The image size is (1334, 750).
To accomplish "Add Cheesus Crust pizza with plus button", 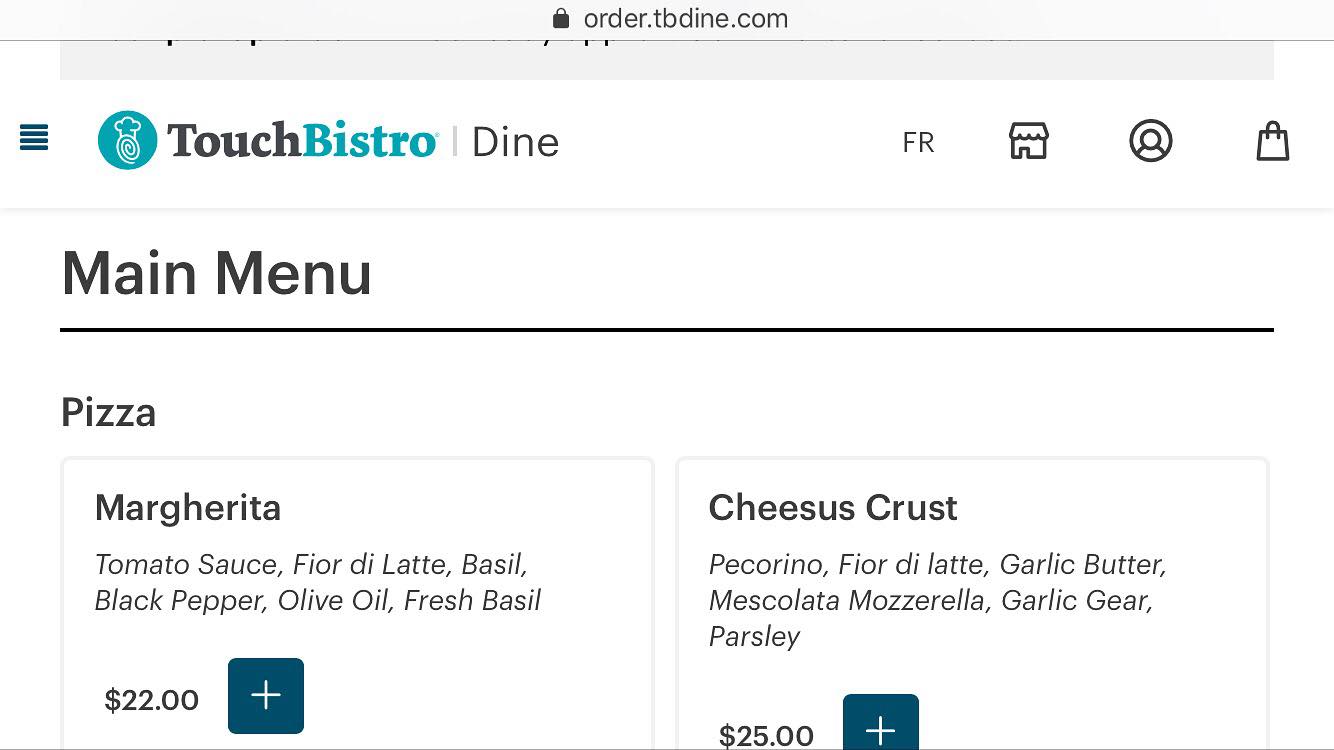I will click(x=880, y=726).
